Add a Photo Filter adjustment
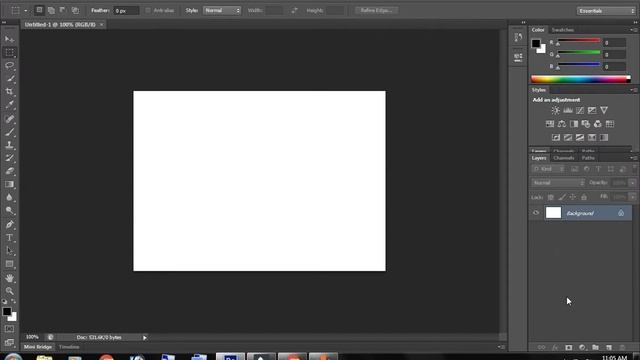The image size is (640, 360). [x=586, y=124]
